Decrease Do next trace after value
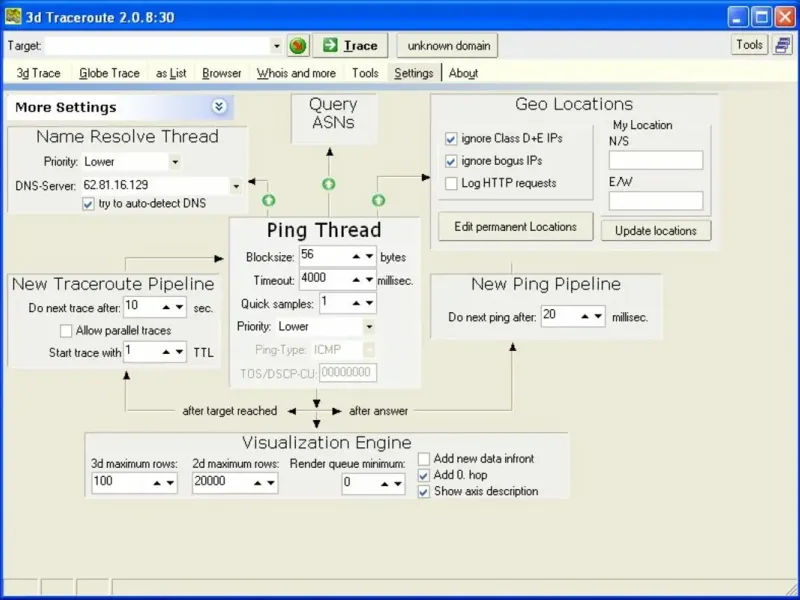 pos(180,307)
